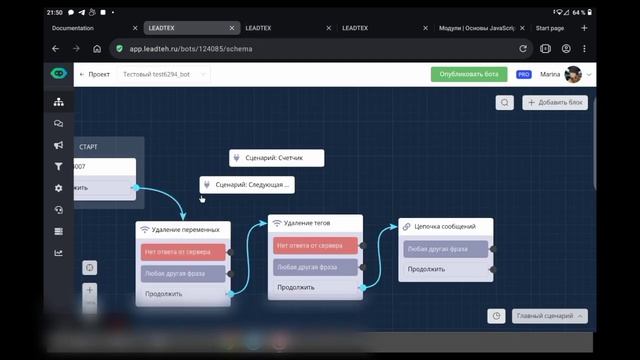Select the Сценарий: Счетчик block
The width and height of the screenshot is (640, 360).
pyautogui.click(x=277, y=158)
